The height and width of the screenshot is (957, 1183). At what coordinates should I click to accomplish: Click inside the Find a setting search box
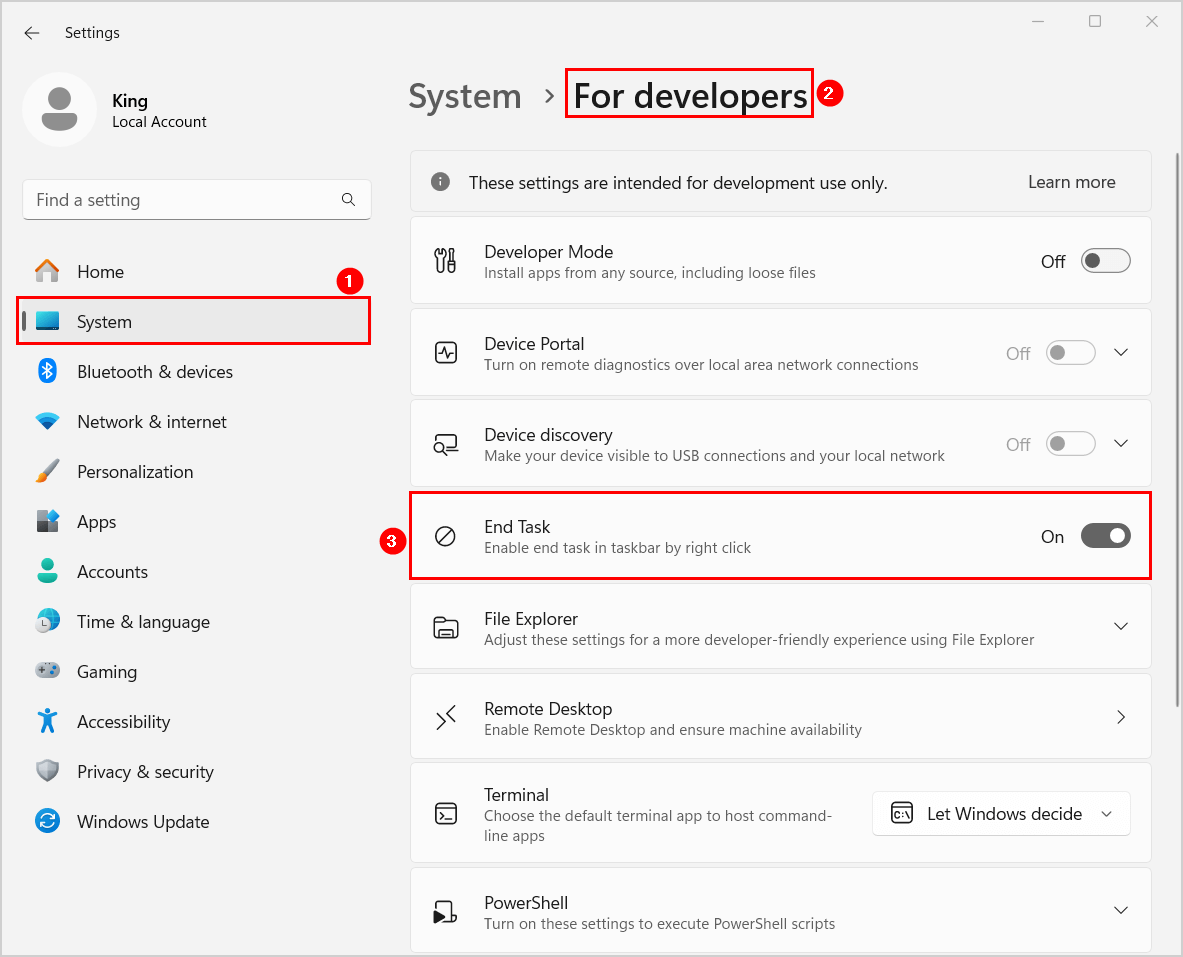coord(180,199)
